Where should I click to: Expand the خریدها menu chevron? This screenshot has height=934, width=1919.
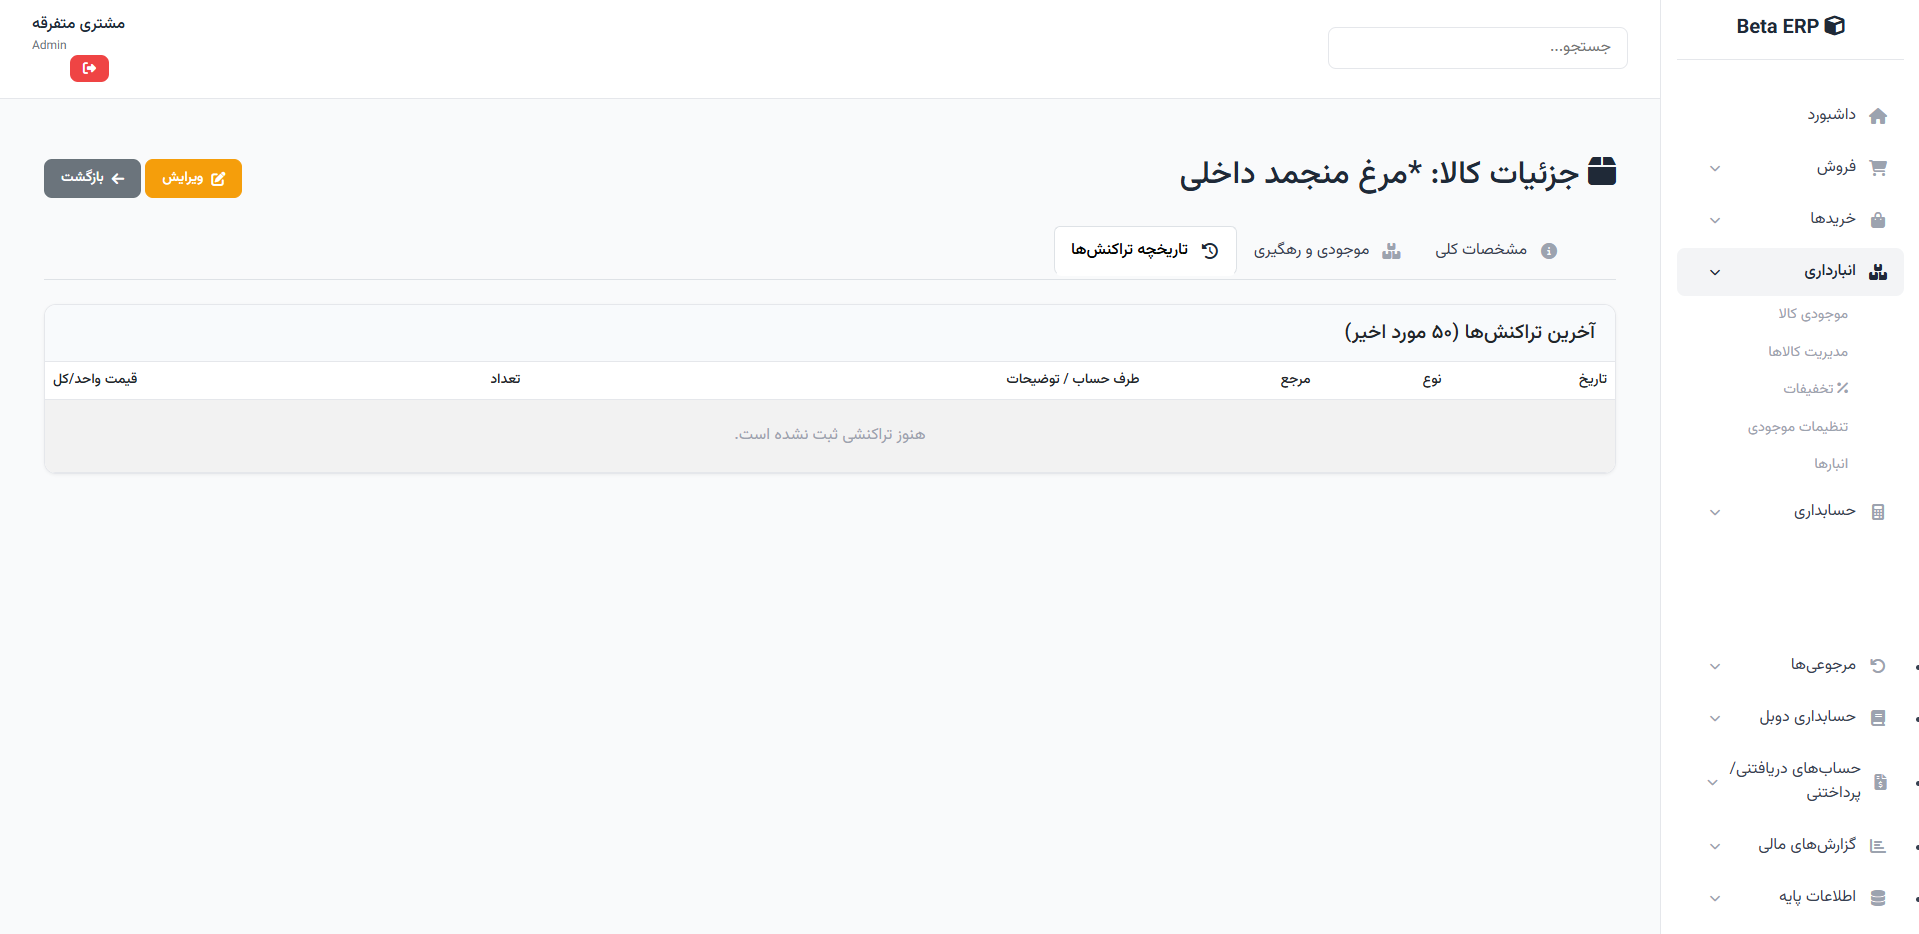pos(1715,220)
